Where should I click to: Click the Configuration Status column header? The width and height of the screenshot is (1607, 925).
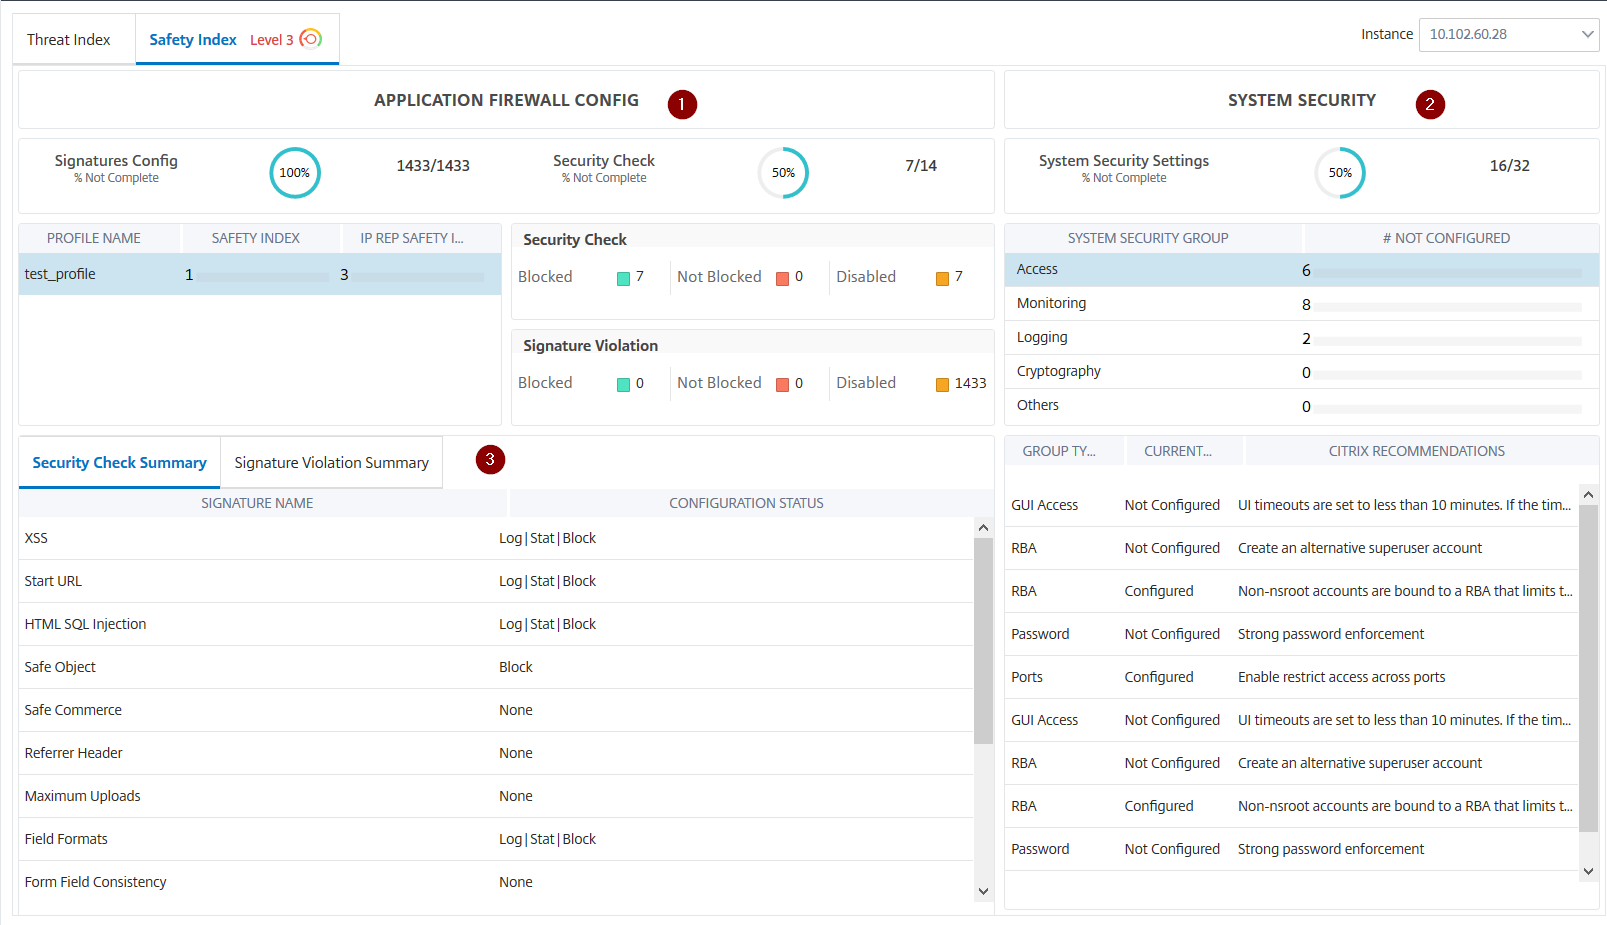tap(746, 503)
